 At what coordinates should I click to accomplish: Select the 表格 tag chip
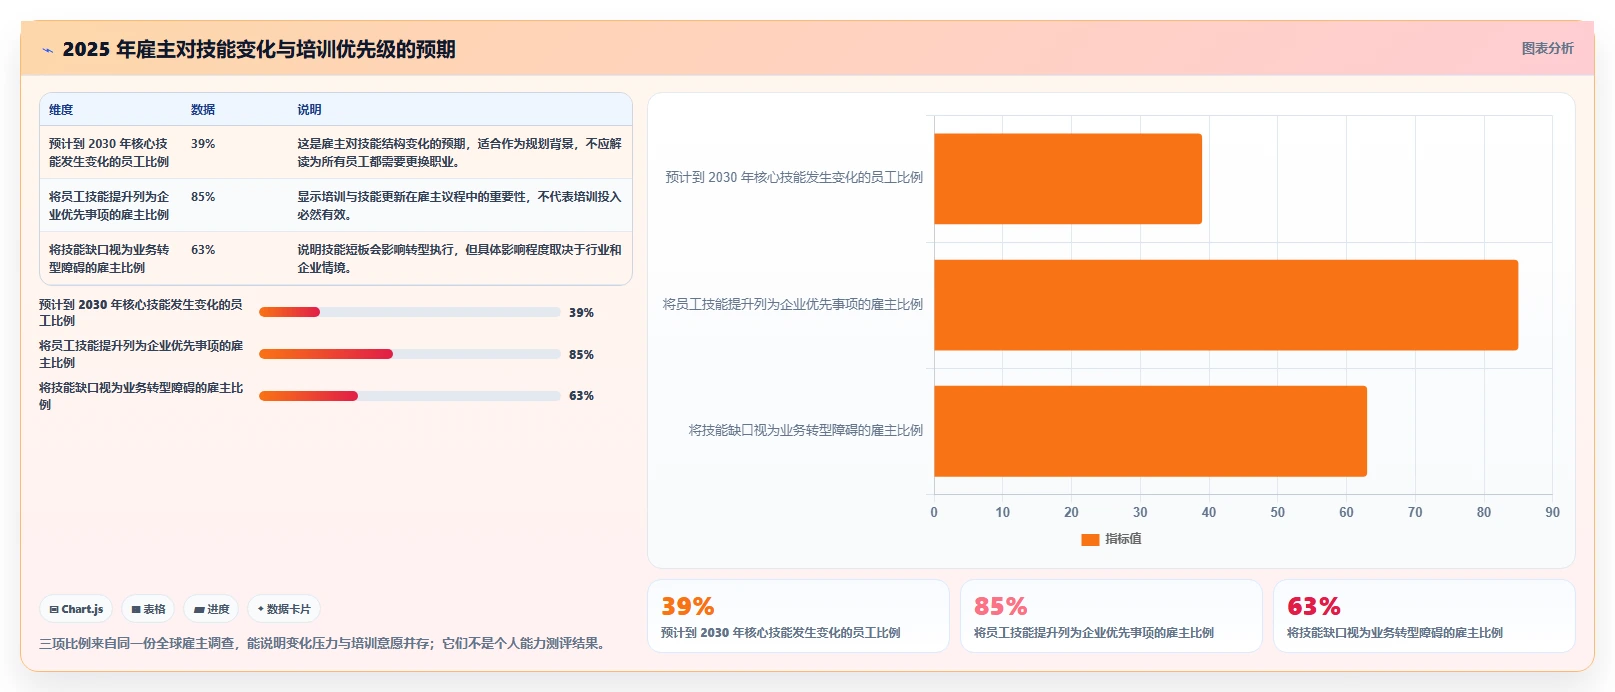pyautogui.click(x=149, y=609)
